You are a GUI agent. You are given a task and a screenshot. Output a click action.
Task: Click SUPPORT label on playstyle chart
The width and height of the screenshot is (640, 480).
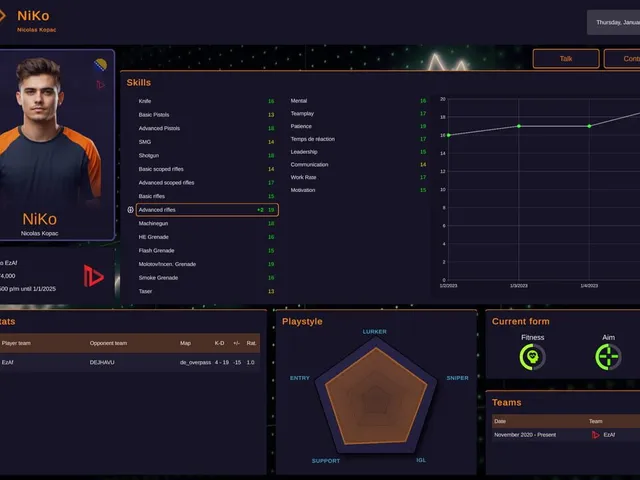coord(326,461)
